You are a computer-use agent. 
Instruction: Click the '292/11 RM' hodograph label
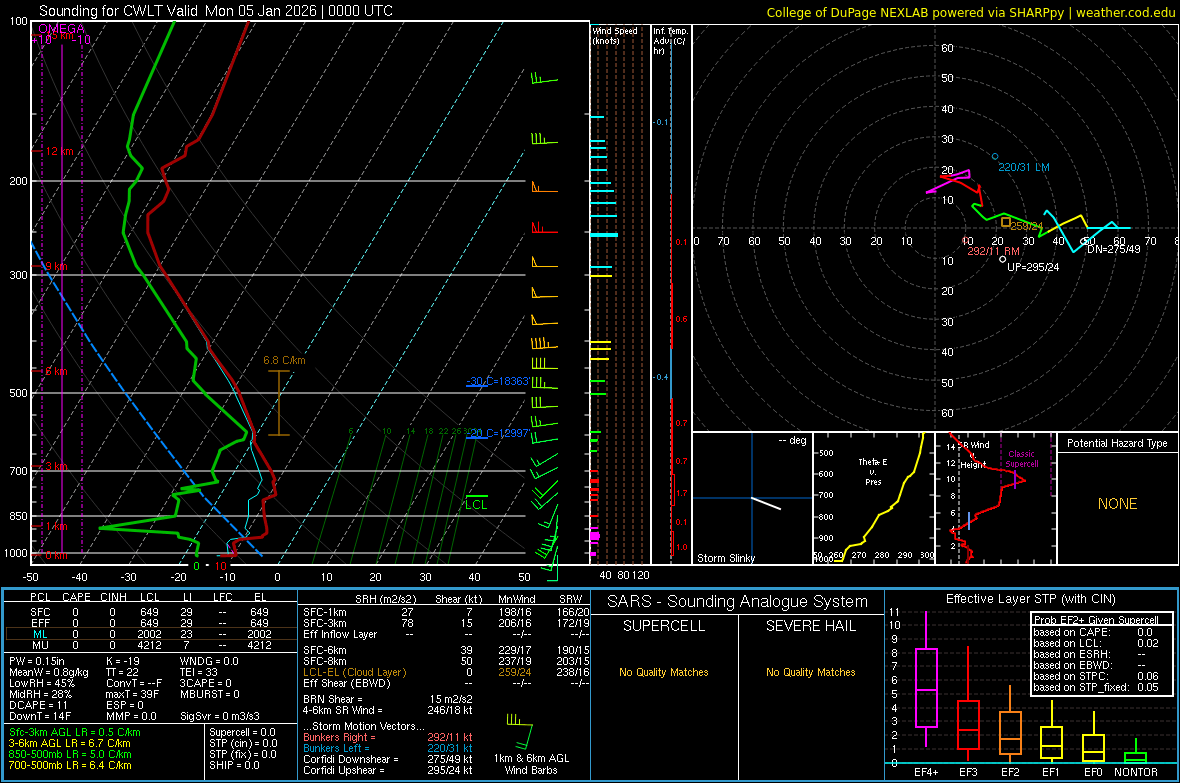[993, 251]
